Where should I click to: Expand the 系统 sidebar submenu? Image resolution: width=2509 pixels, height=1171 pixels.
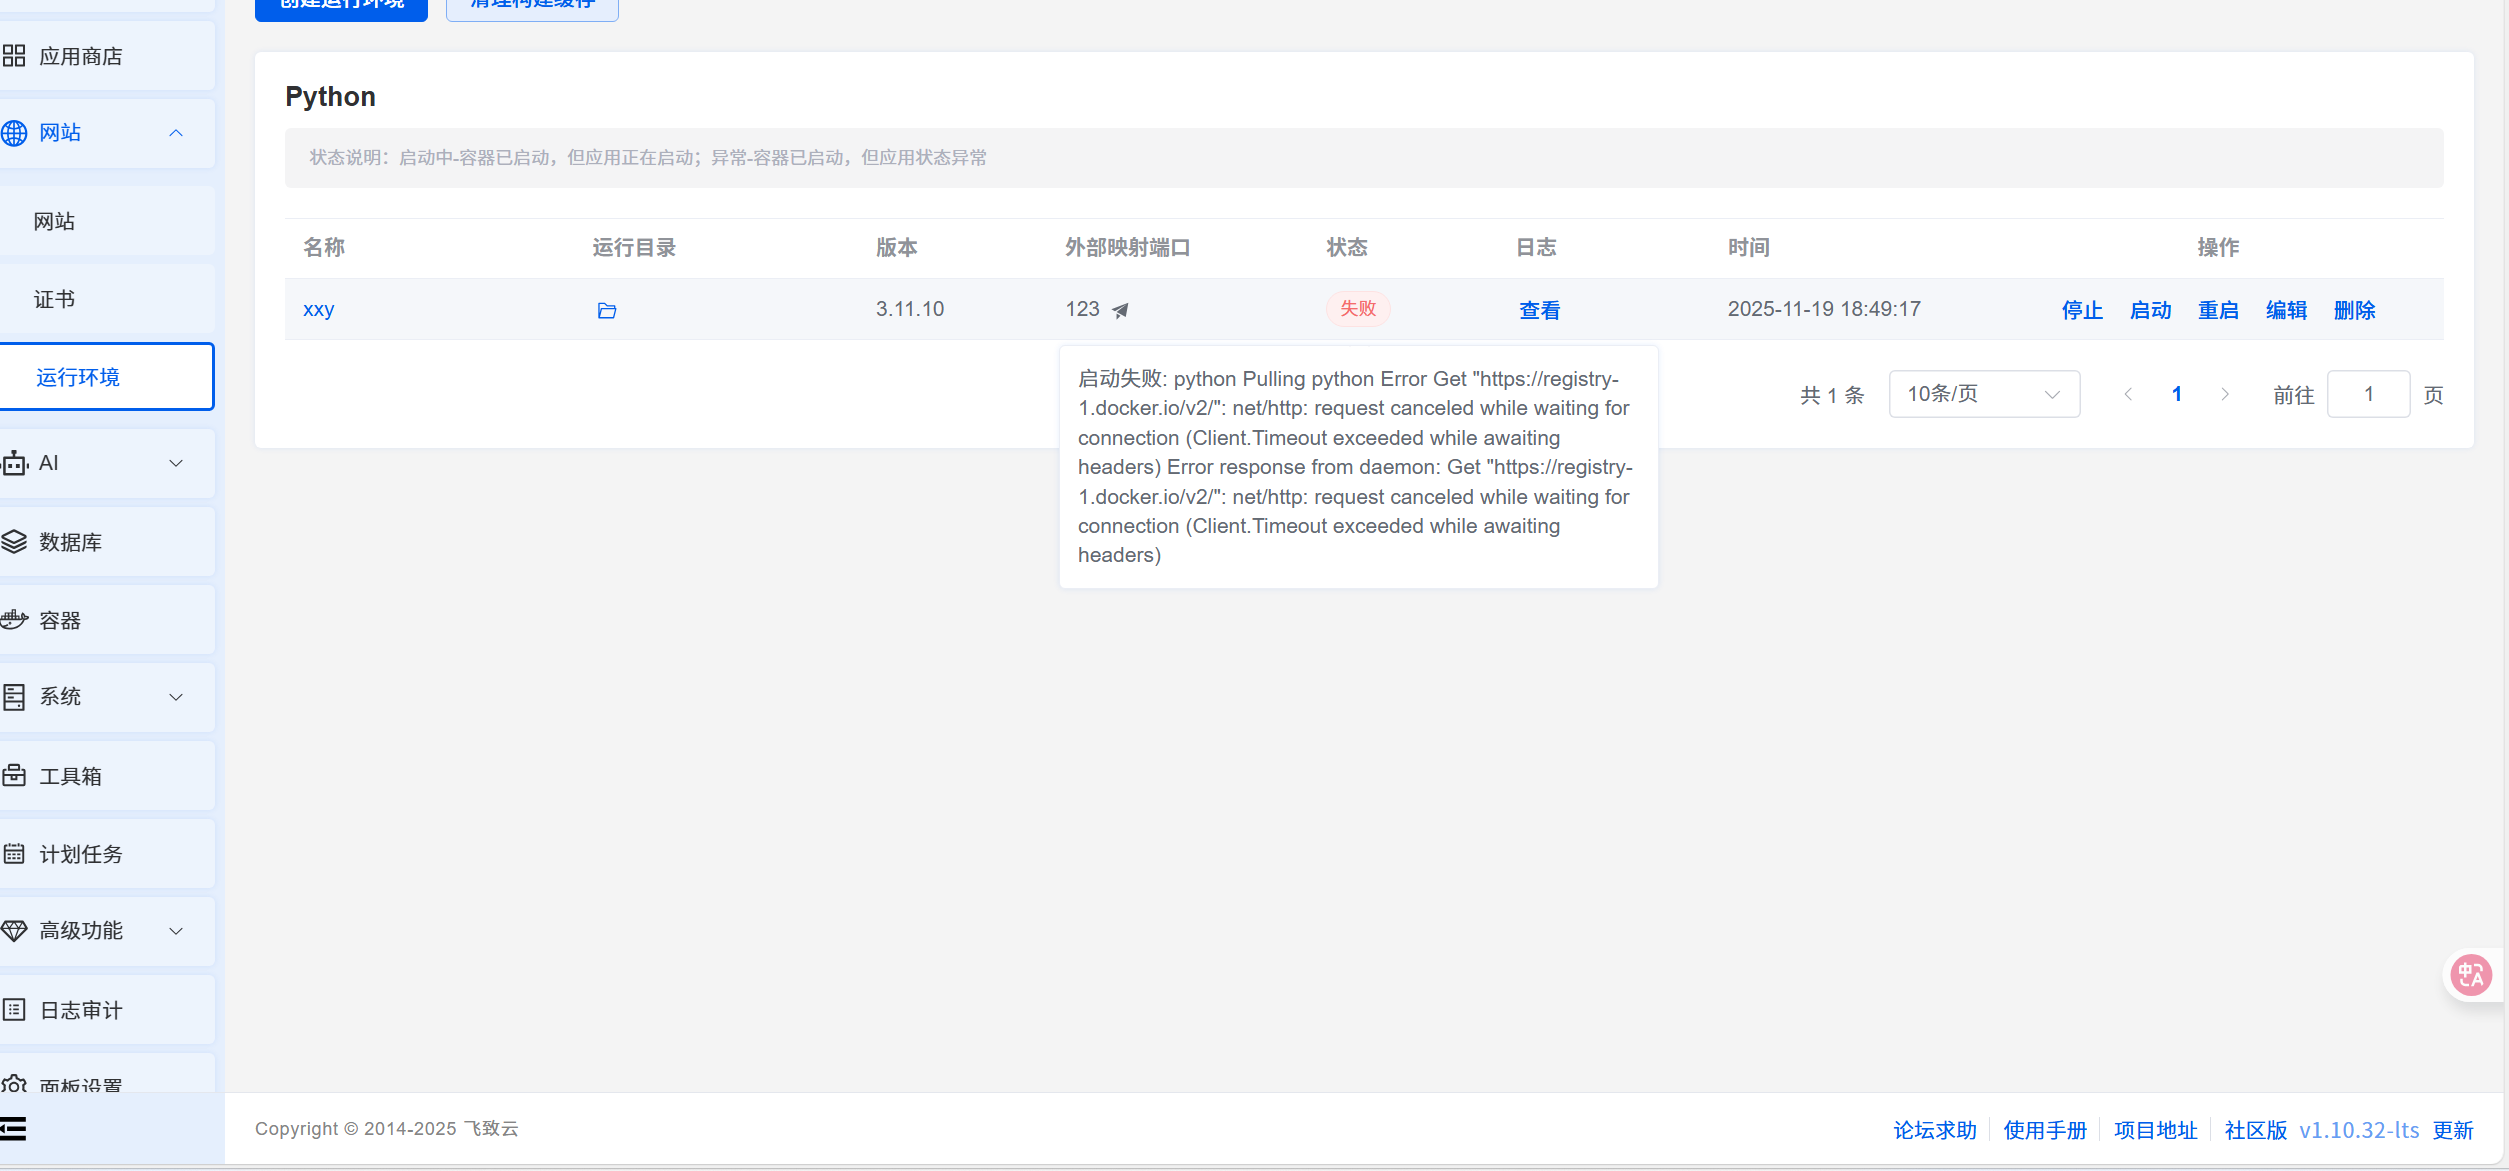tap(176, 697)
